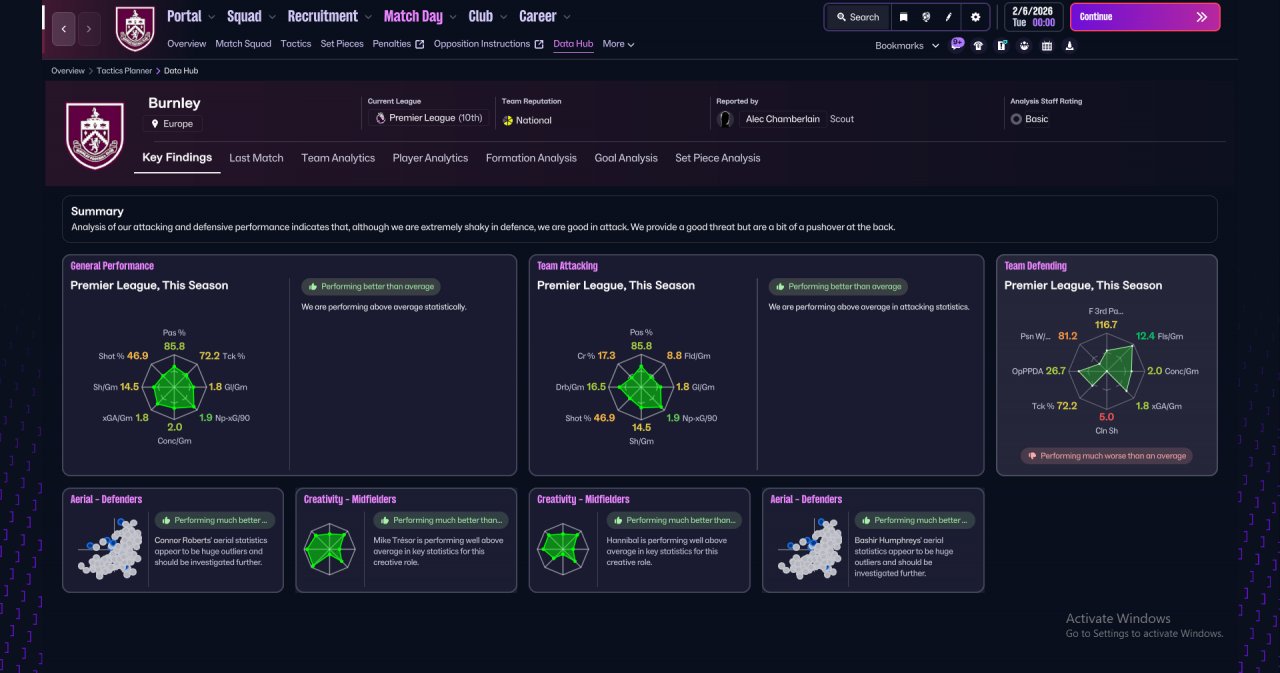Open Mike Trésor's Creativity - Midfielders card
Image resolution: width=1280 pixels, height=673 pixels.
pyautogui.click(x=406, y=541)
